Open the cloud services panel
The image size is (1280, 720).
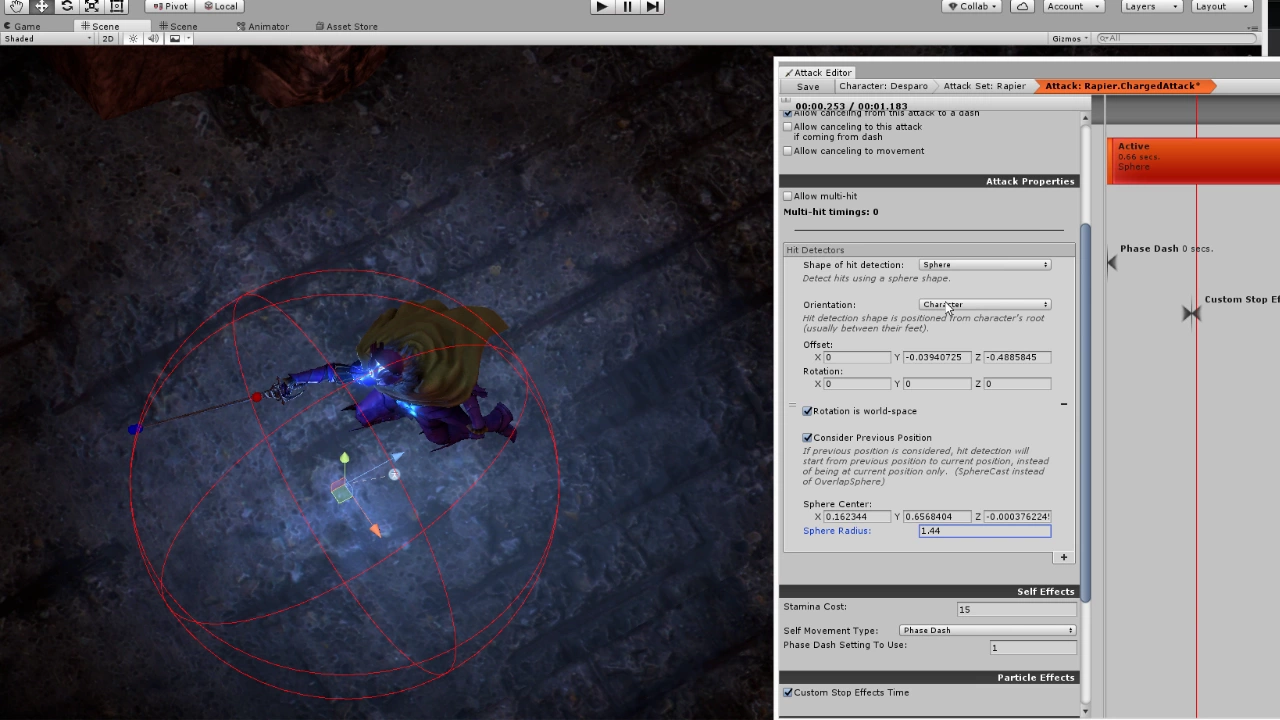click(x=1022, y=6)
